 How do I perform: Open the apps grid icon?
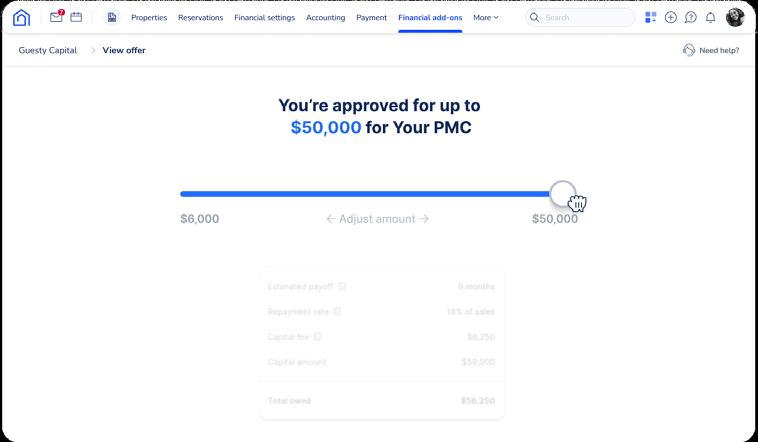pyautogui.click(x=651, y=17)
